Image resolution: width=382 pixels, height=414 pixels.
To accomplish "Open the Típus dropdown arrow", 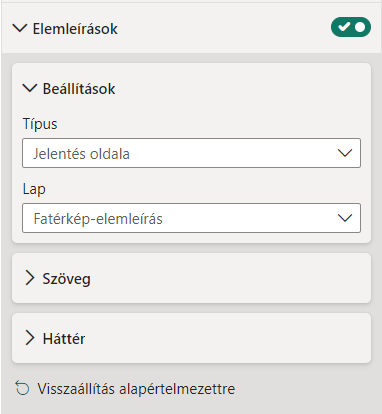I will [x=345, y=153].
